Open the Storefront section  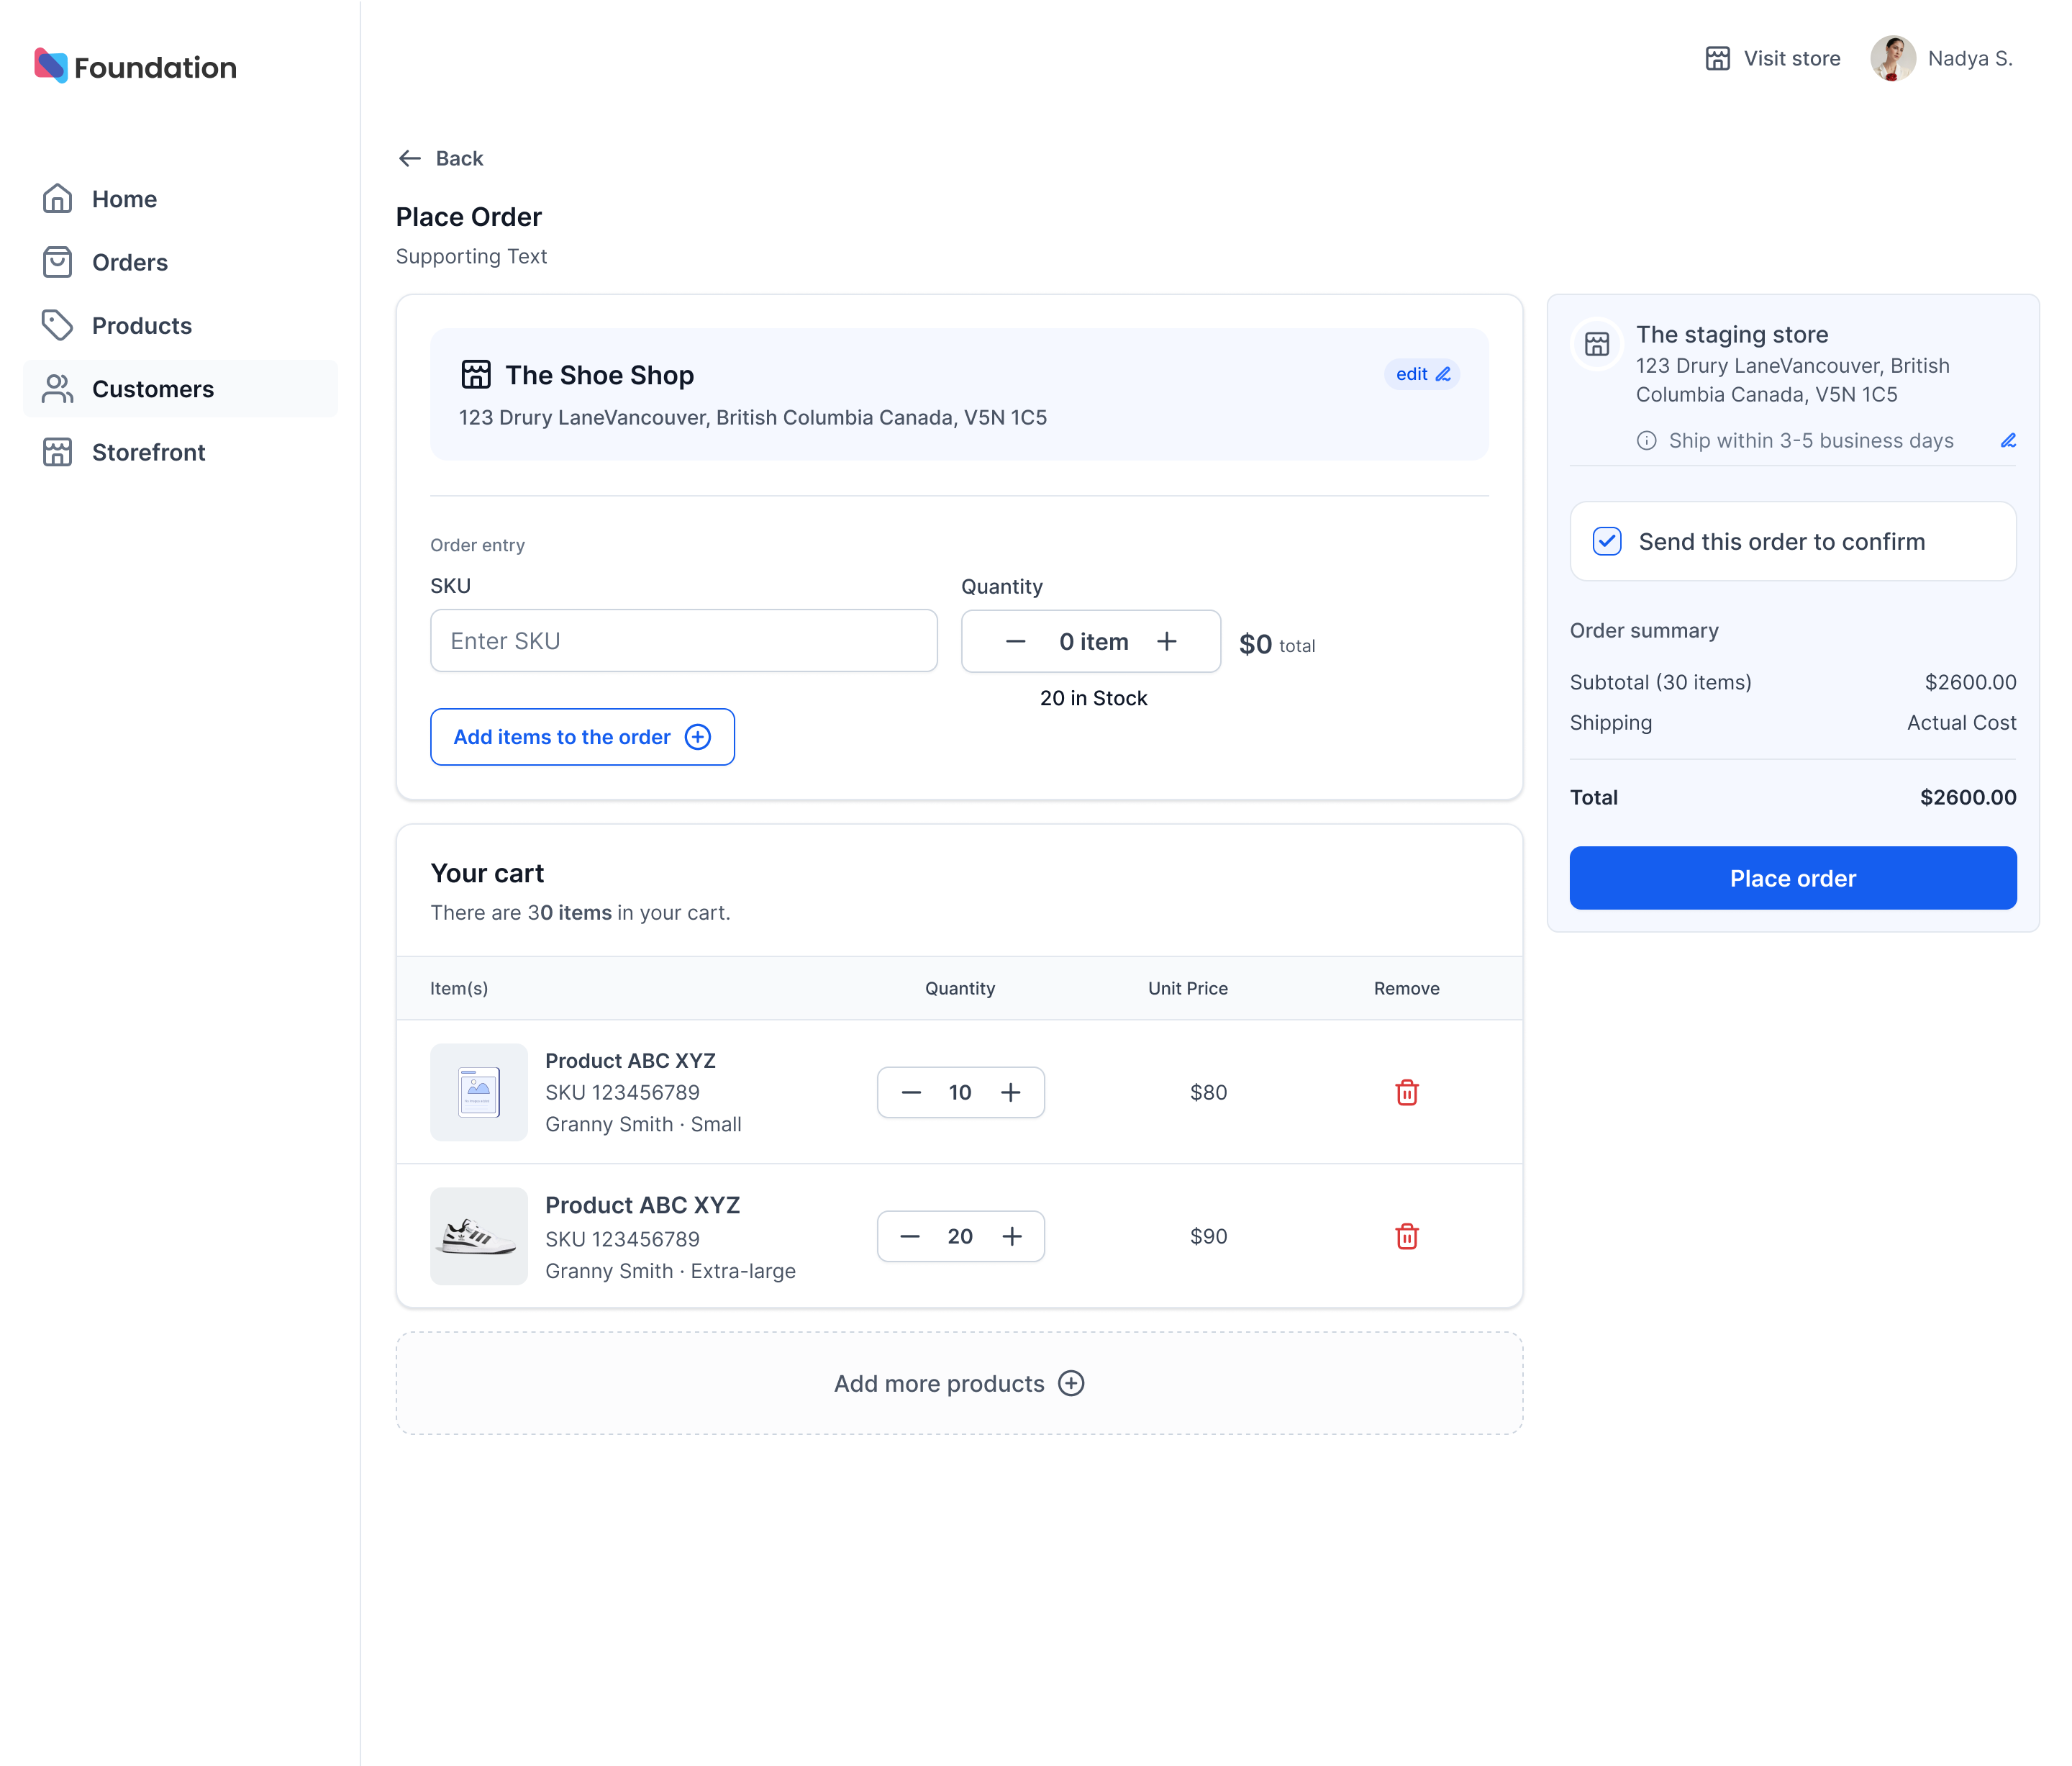point(148,452)
